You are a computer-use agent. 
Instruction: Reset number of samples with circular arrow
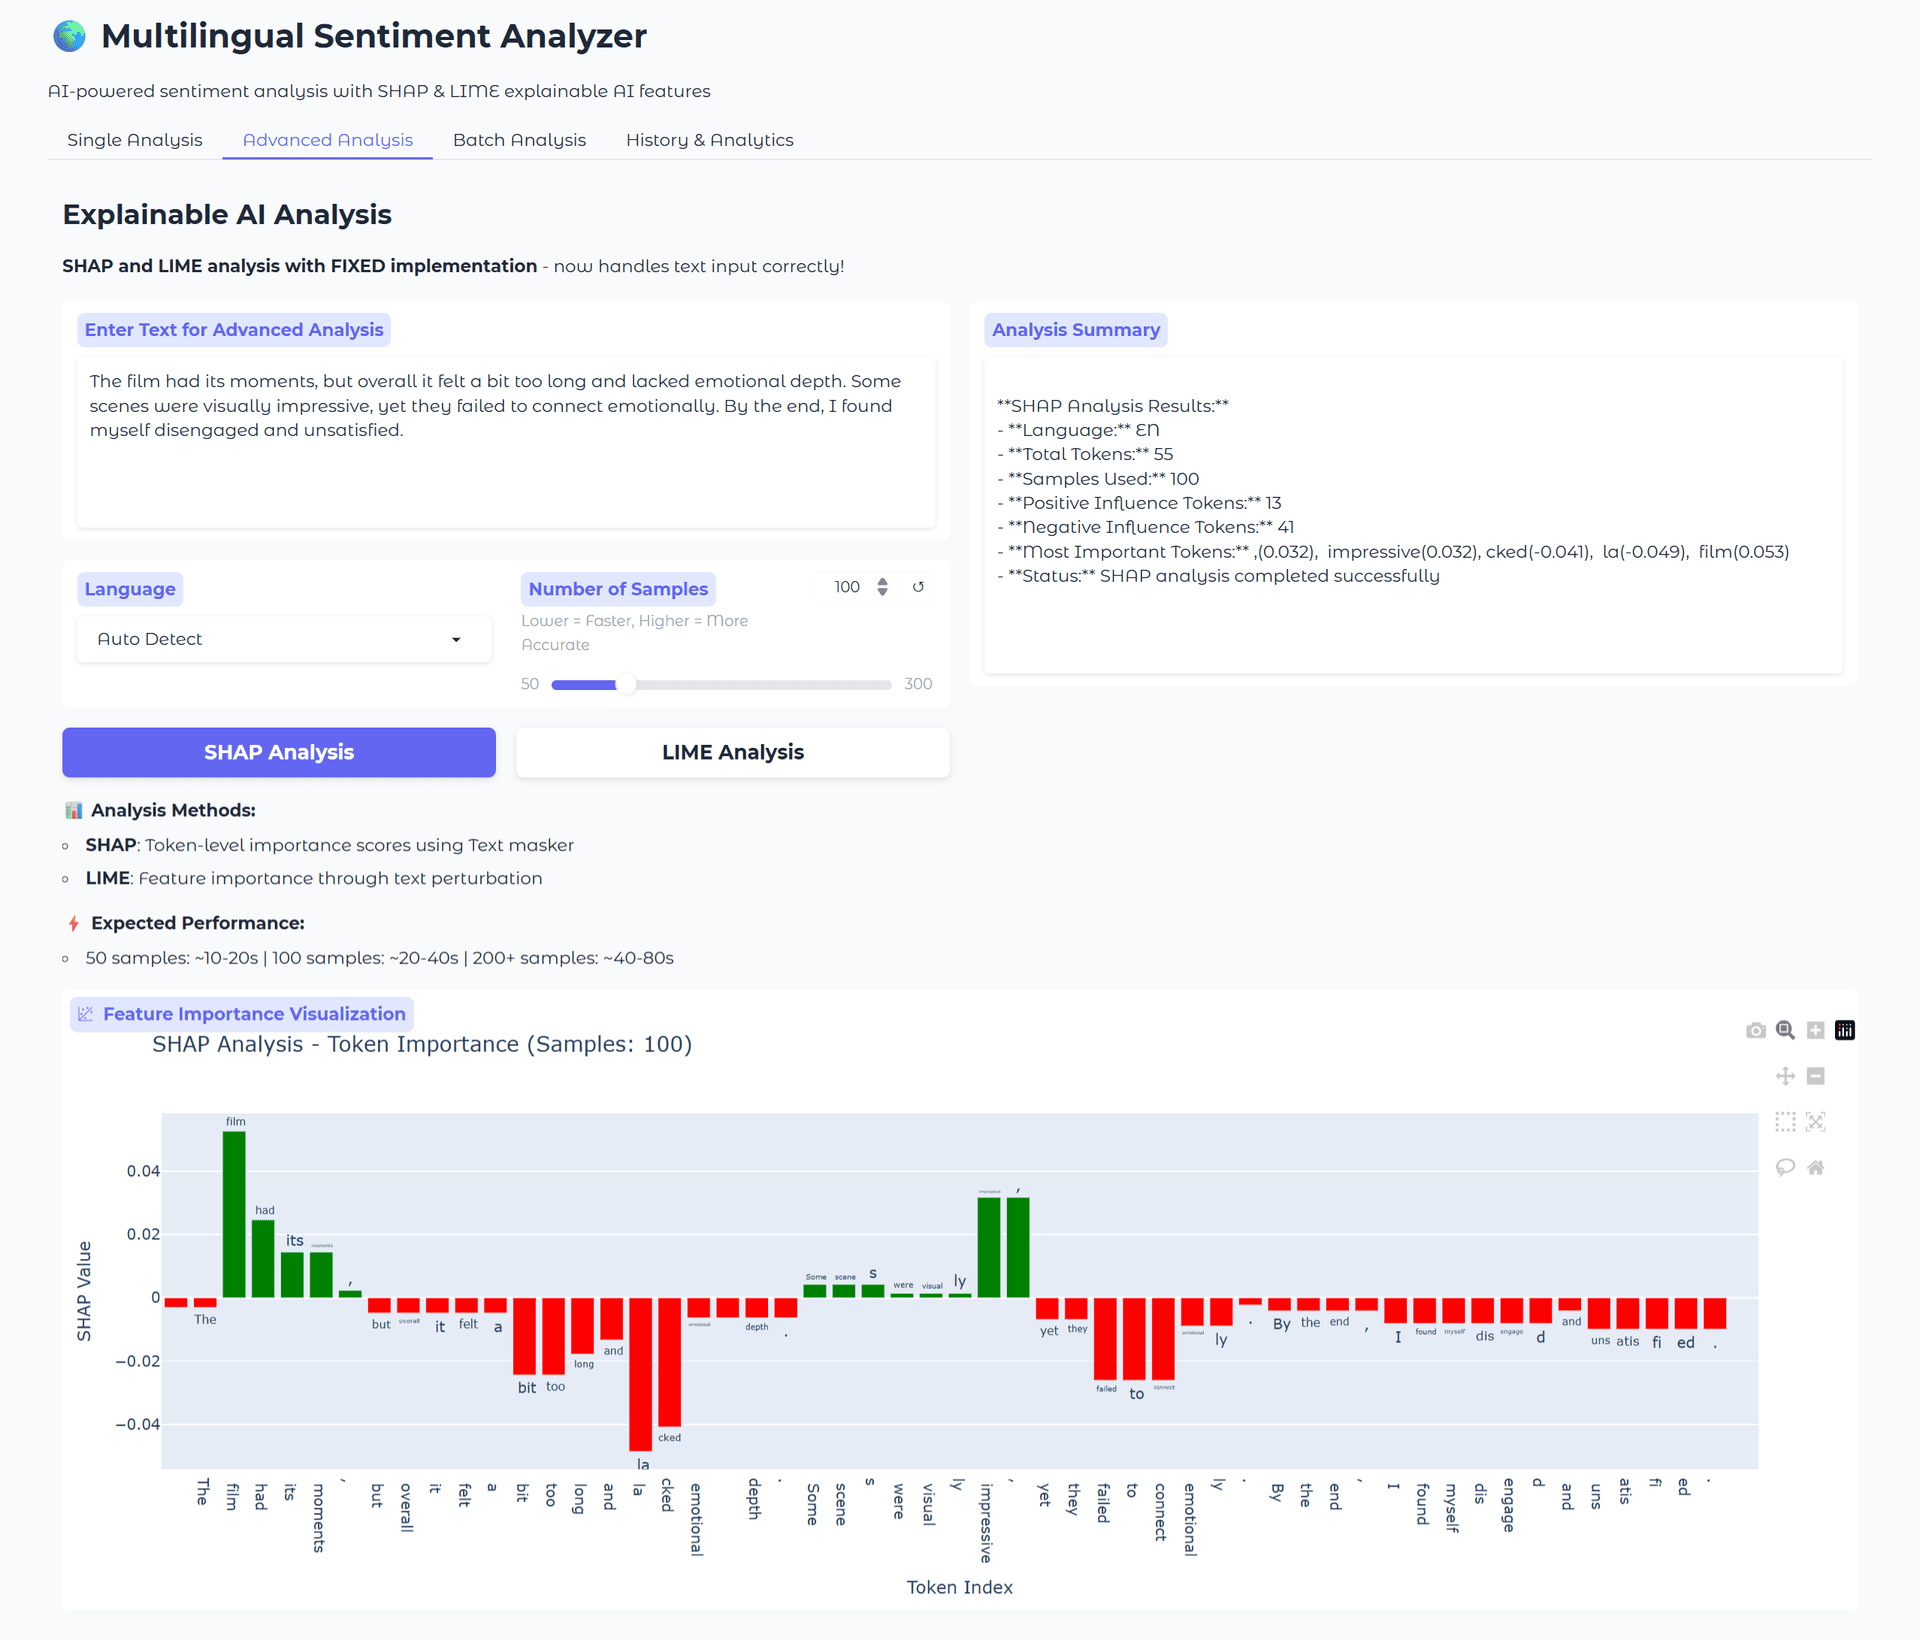click(x=918, y=587)
